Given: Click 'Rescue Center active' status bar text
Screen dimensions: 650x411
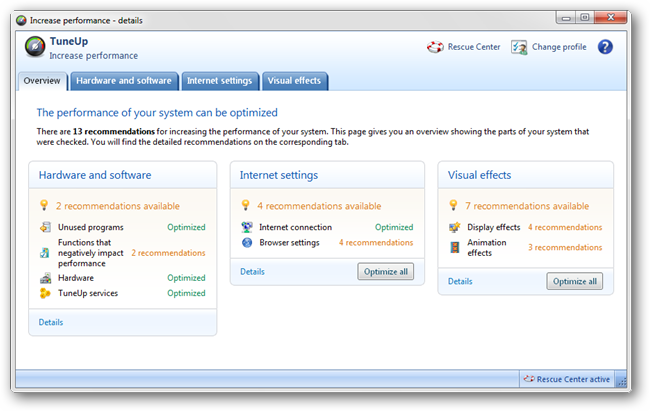Looking at the screenshot, I should 573,379.
